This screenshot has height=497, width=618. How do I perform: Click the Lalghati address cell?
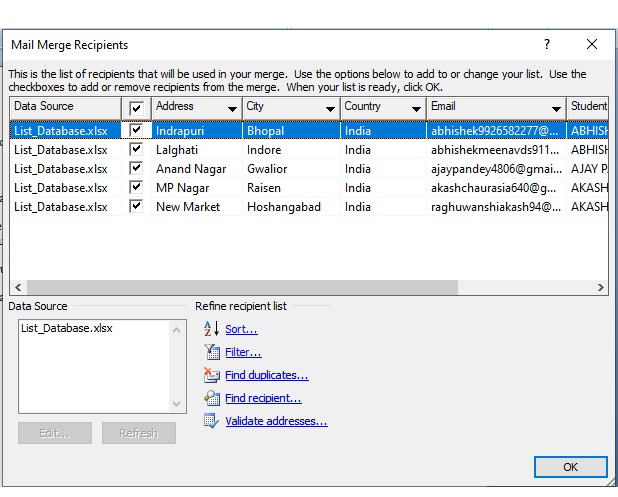(x=197, y=150)
